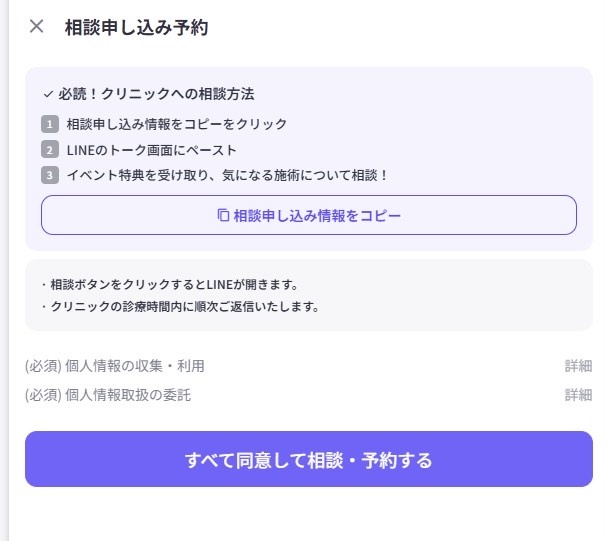Select the (必須) 個人情報取扱の委託 row label

tap(108, 395)
